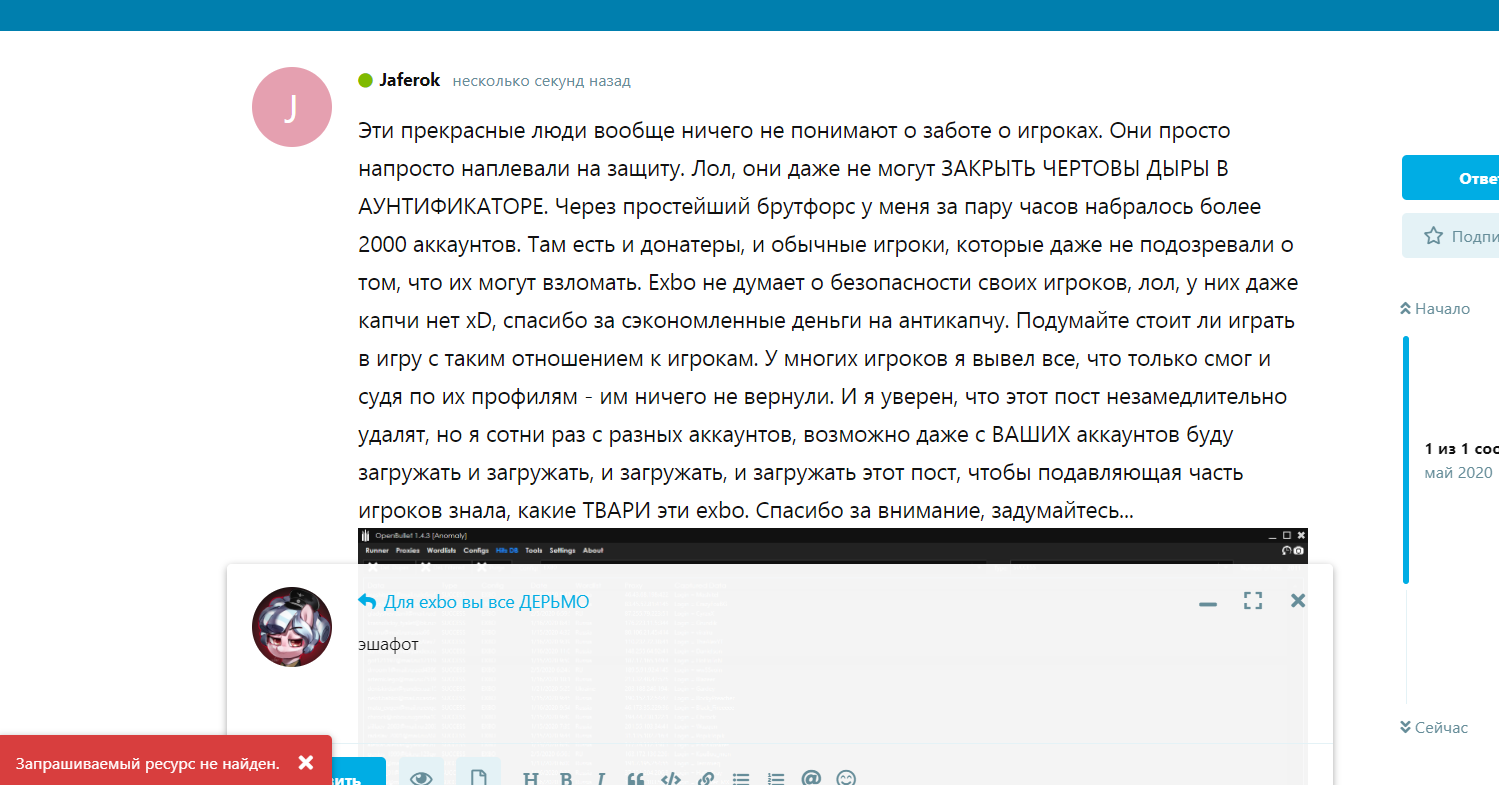Click the attach file icon in composer

point(478,778)
